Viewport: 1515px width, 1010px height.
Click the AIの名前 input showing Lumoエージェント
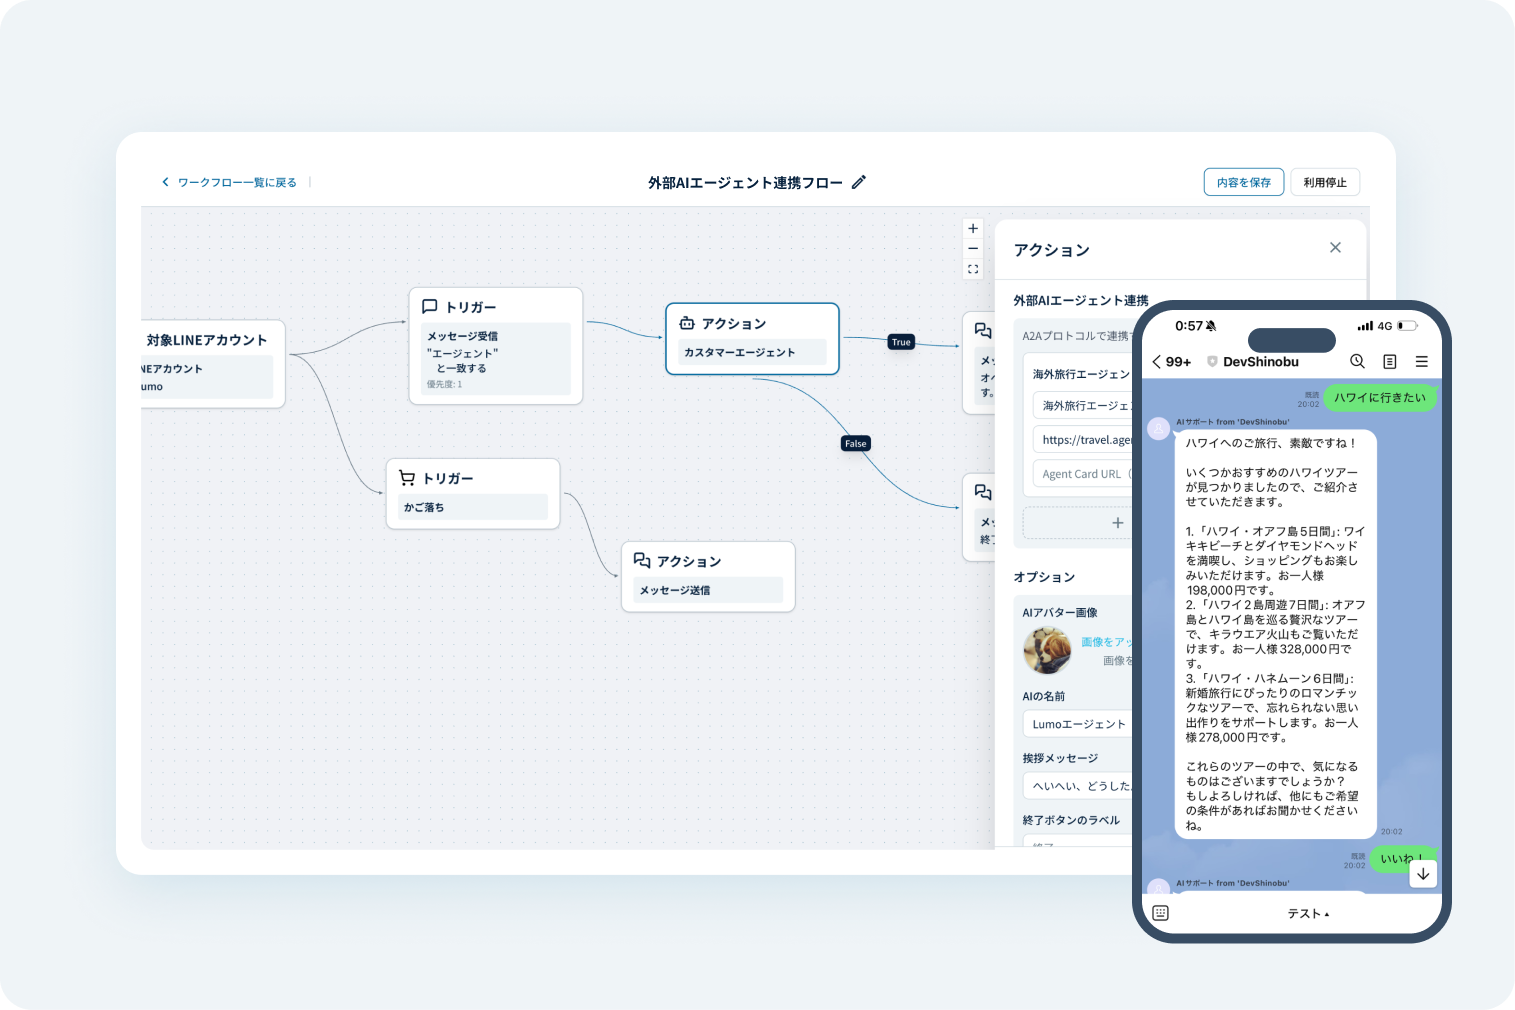pos(1077,723)
